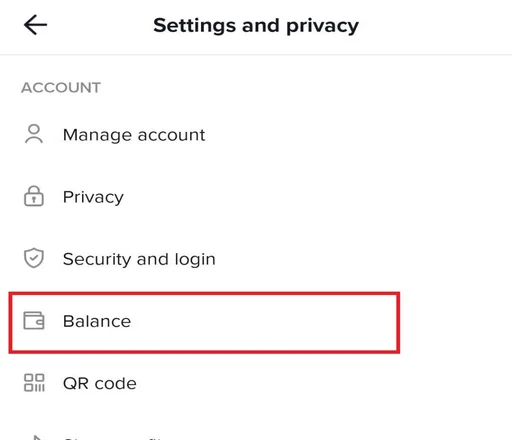The width and height of the screenshot is (512, 440).
Task: Tap the QR code grid icon
Action: (34, 383)
